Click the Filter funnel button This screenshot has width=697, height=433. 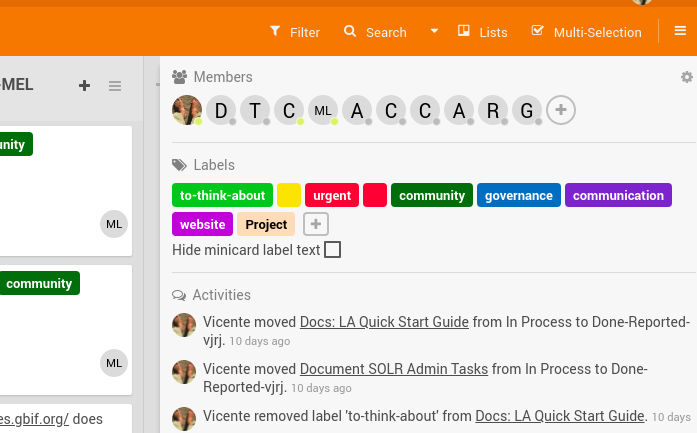(x=295, y=32)
